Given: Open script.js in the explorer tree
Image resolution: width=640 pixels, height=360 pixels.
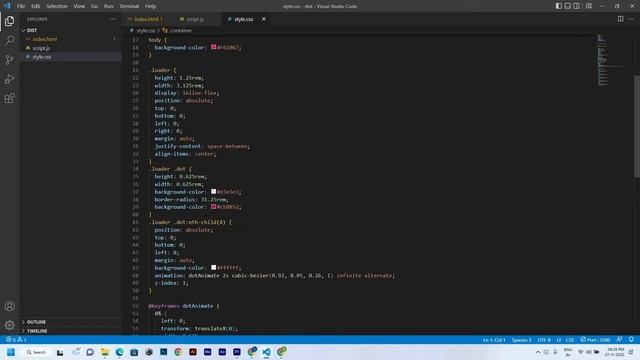Looking at the screenshot, I should point(41,48).
